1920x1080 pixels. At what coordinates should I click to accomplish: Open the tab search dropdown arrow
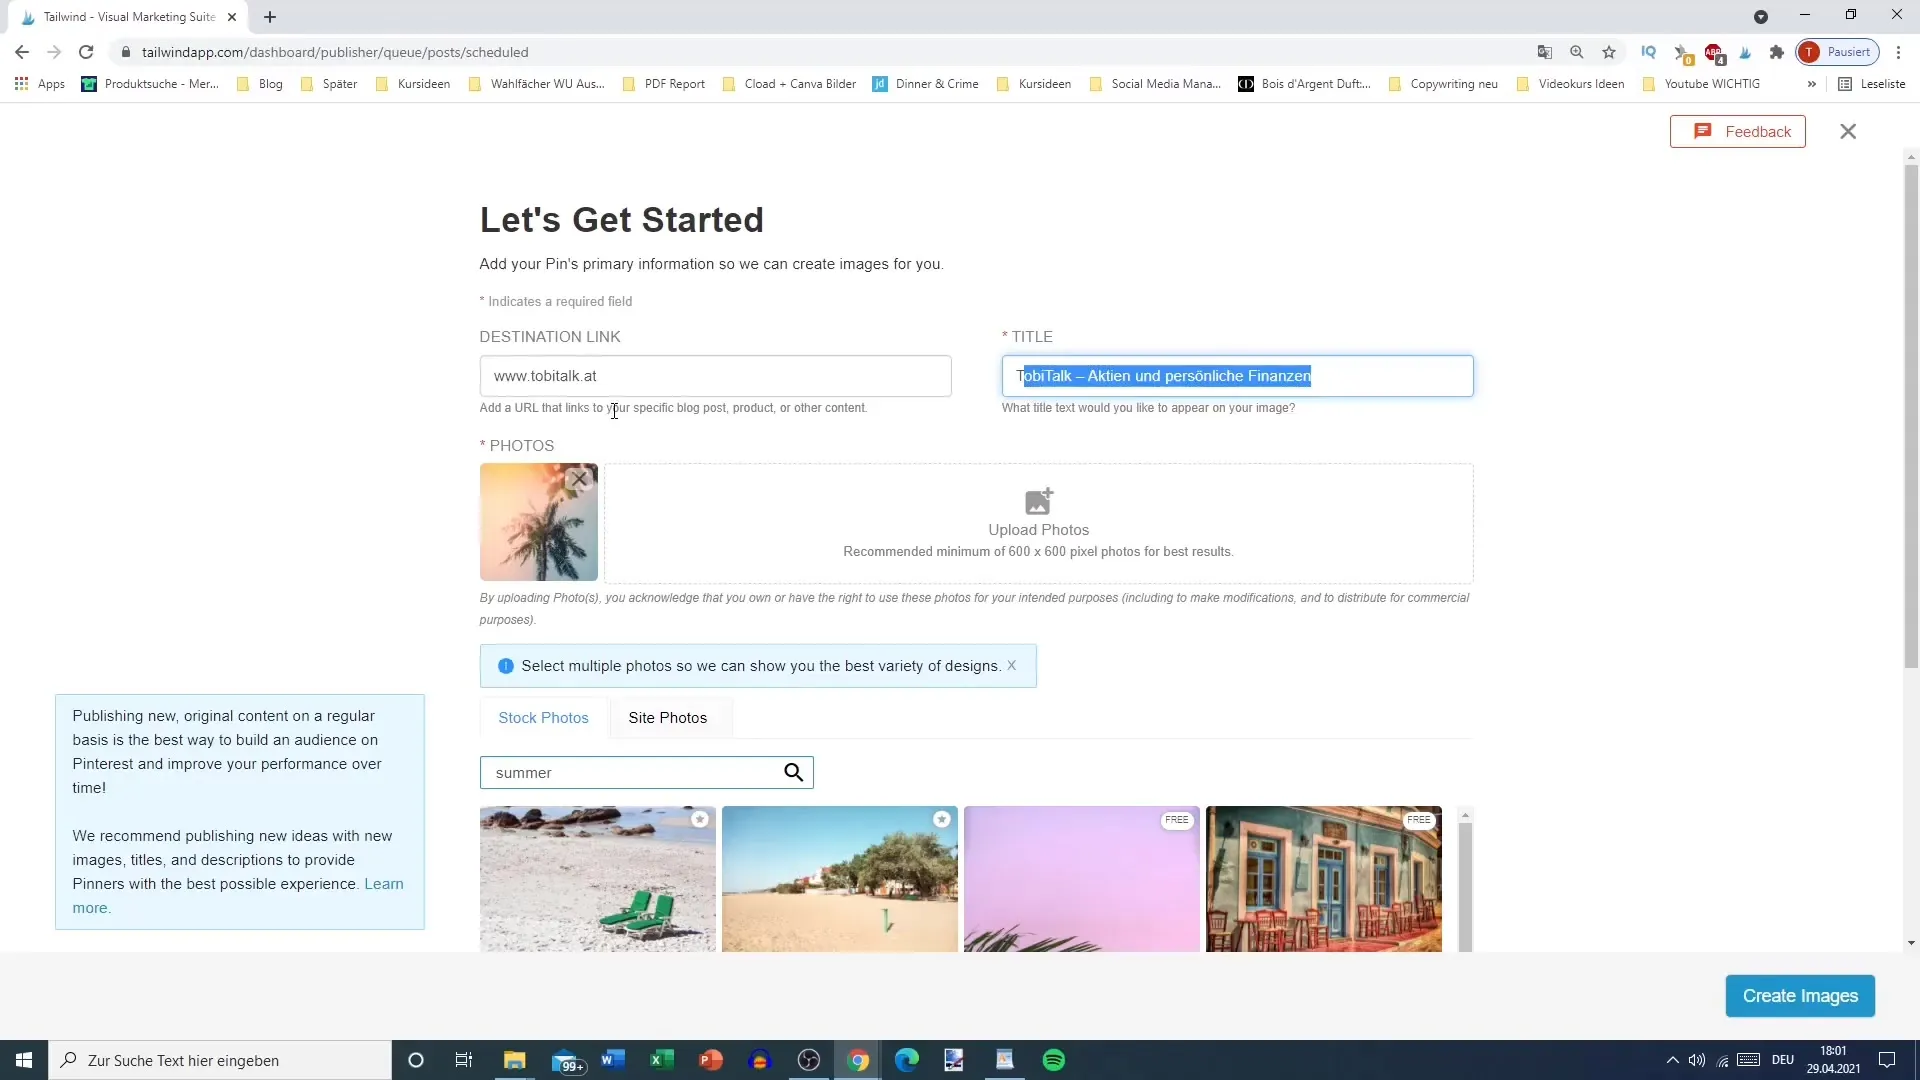click(x=1761, y=17)
